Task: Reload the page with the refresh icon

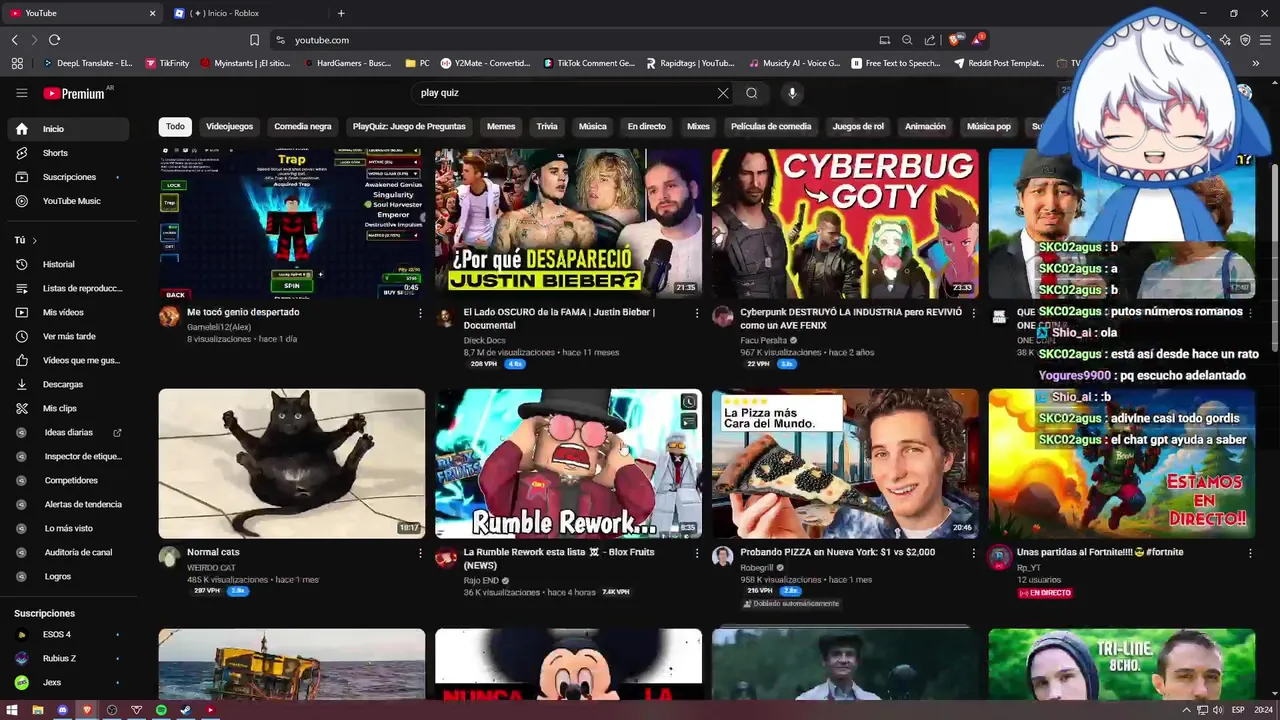Action: coord(54,40)
